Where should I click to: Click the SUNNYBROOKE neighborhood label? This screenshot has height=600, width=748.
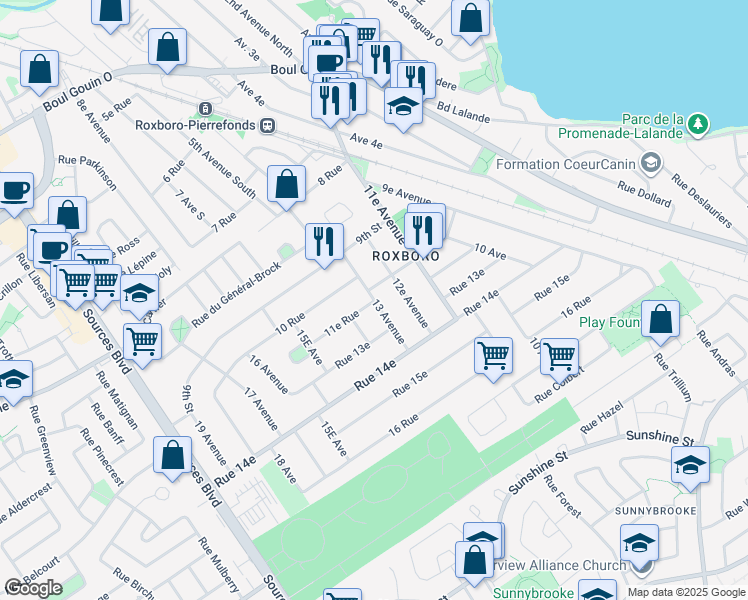pos(655,511)
